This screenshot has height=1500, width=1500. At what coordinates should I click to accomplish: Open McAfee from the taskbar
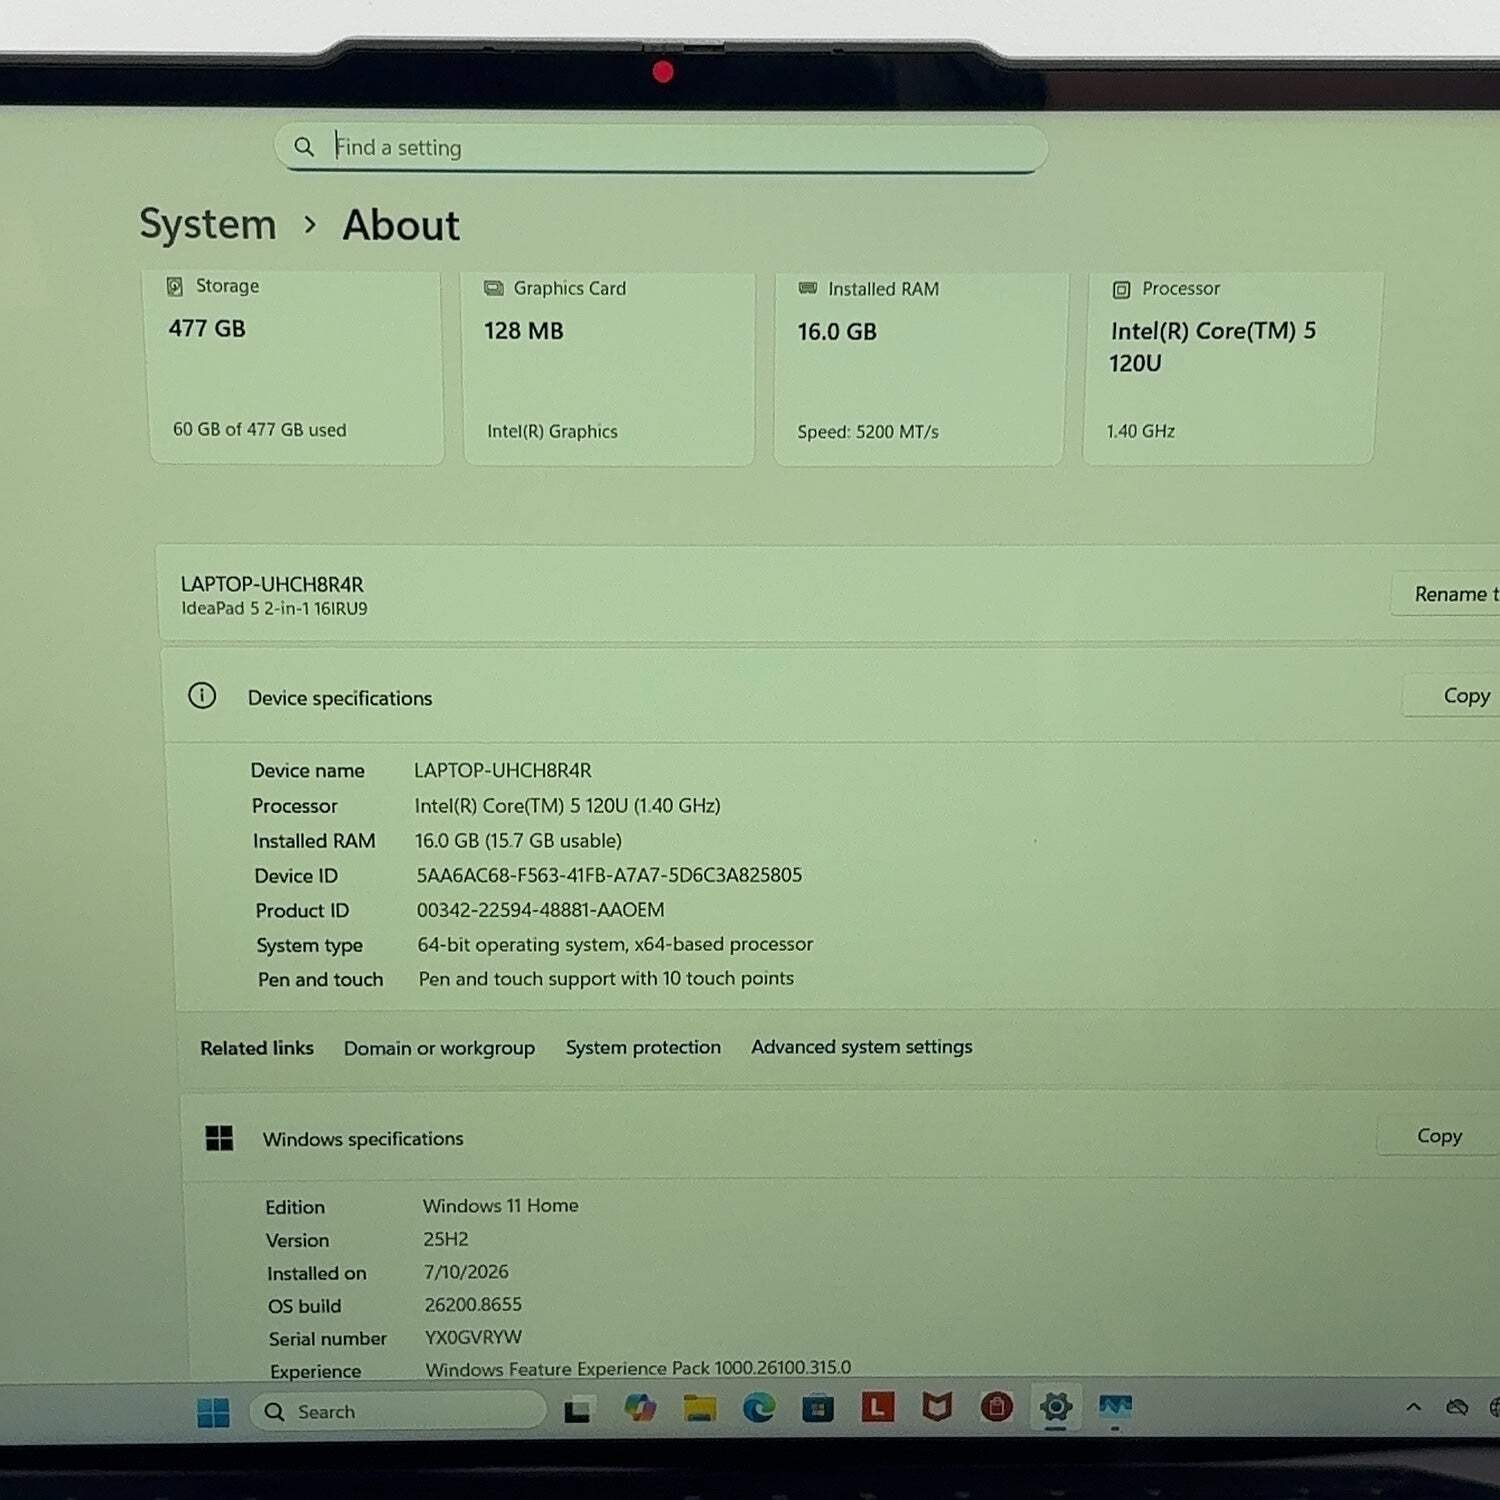pos(937,1407)
